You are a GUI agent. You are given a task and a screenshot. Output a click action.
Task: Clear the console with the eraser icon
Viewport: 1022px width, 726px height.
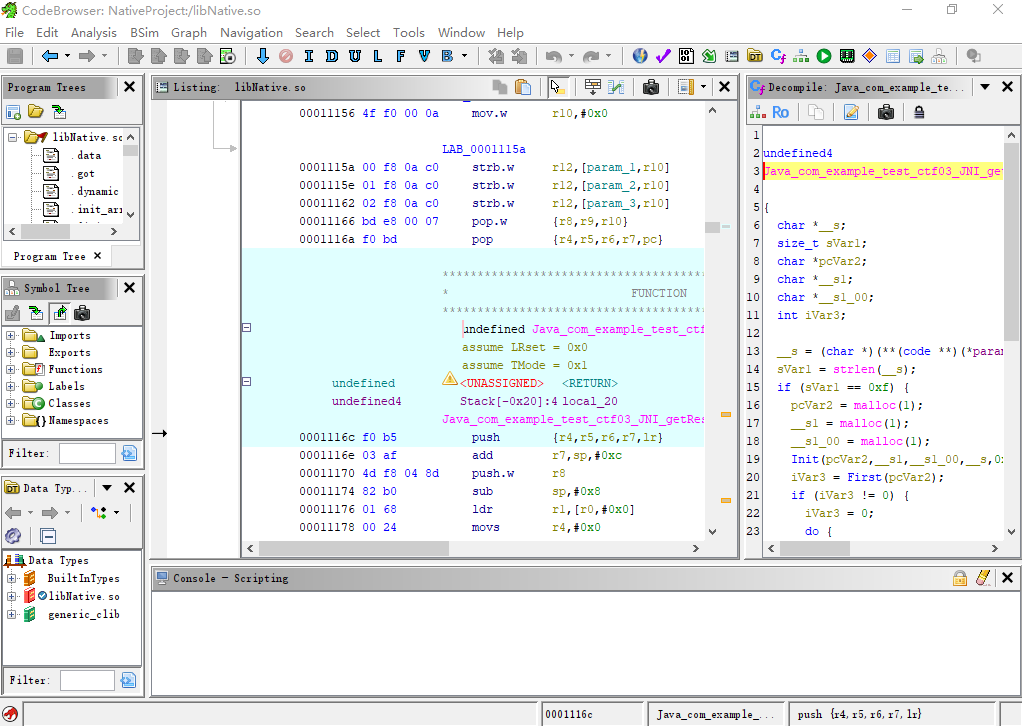[983, 577]
